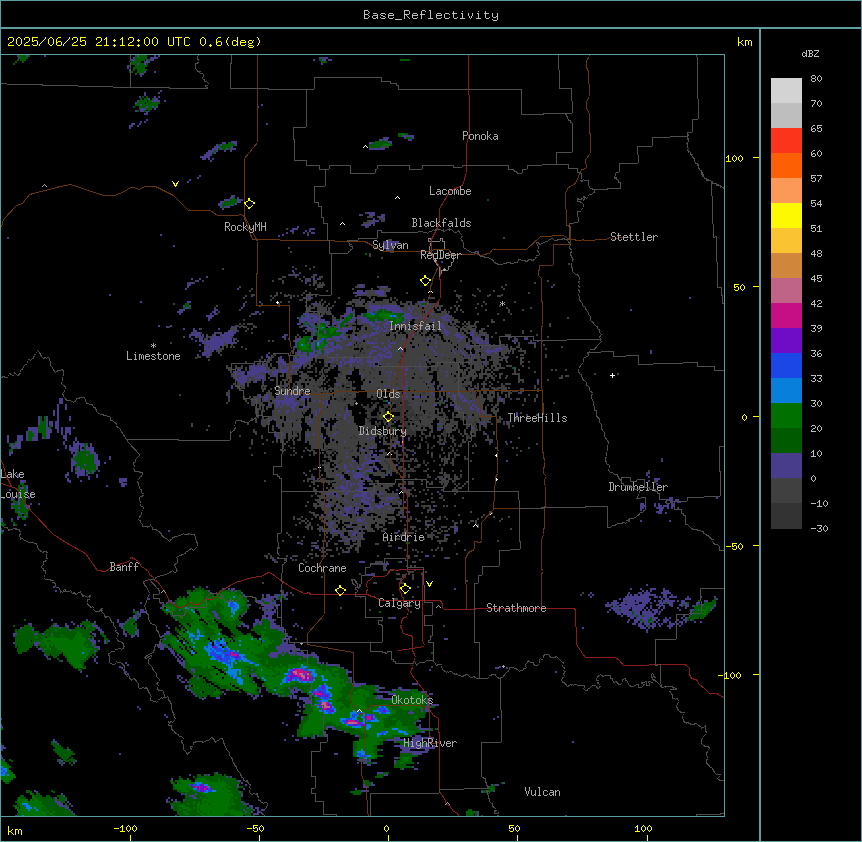Click the Banff label
862x842 pixels.
tap(124, 567)
